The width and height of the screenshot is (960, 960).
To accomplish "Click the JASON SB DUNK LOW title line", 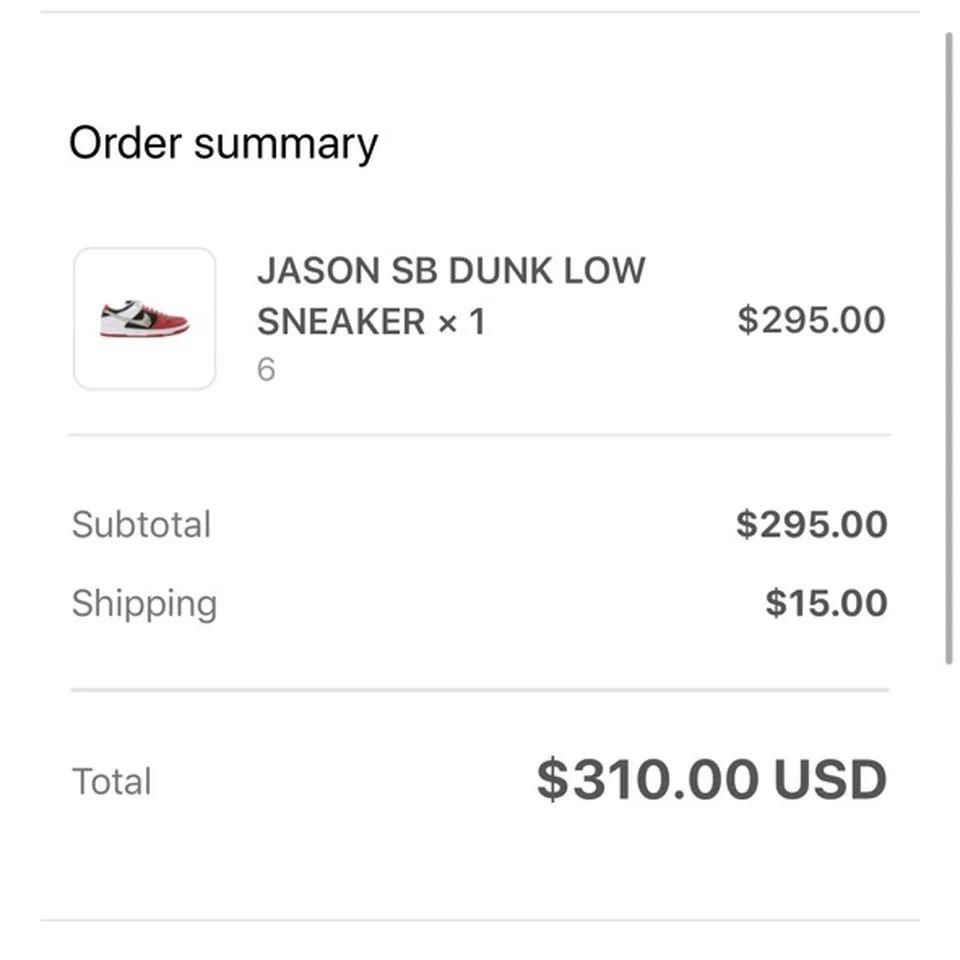I will (x=451, y=271).
